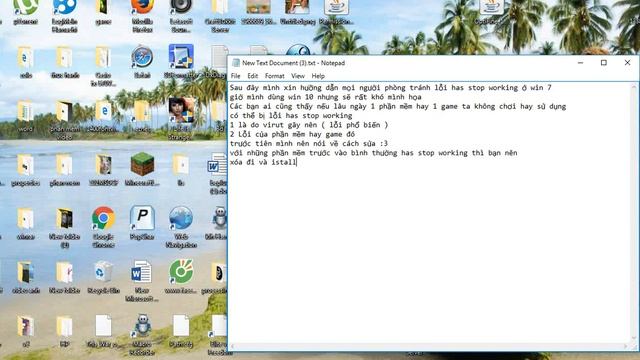
Task: Click the horizontal scrollbar right arrow in Notepad
Action: click(x=627, y=347)
